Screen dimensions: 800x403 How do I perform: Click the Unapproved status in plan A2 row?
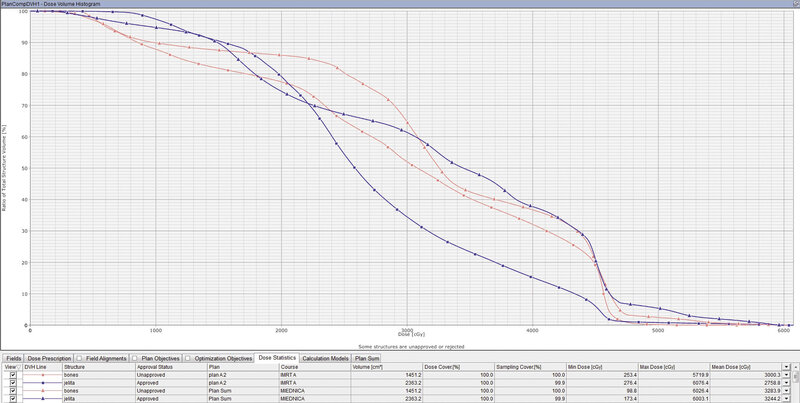pos(171,375)
